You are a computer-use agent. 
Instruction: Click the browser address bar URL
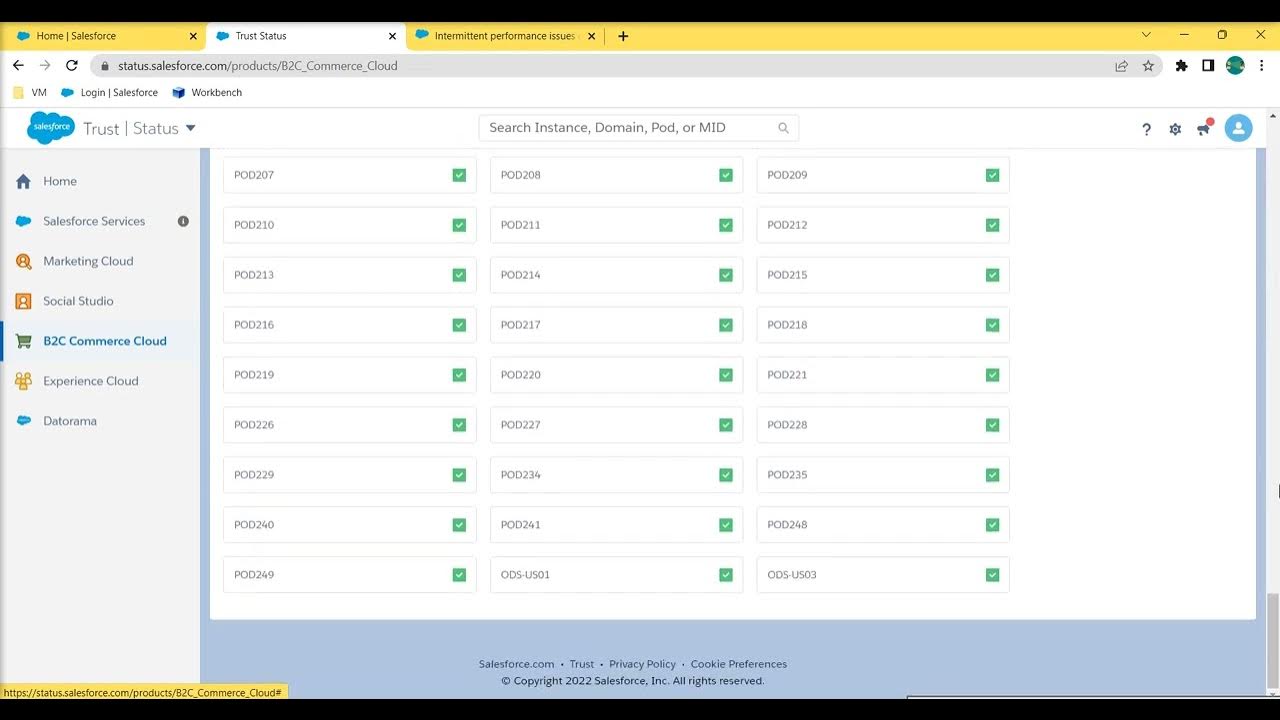(258, 66)
